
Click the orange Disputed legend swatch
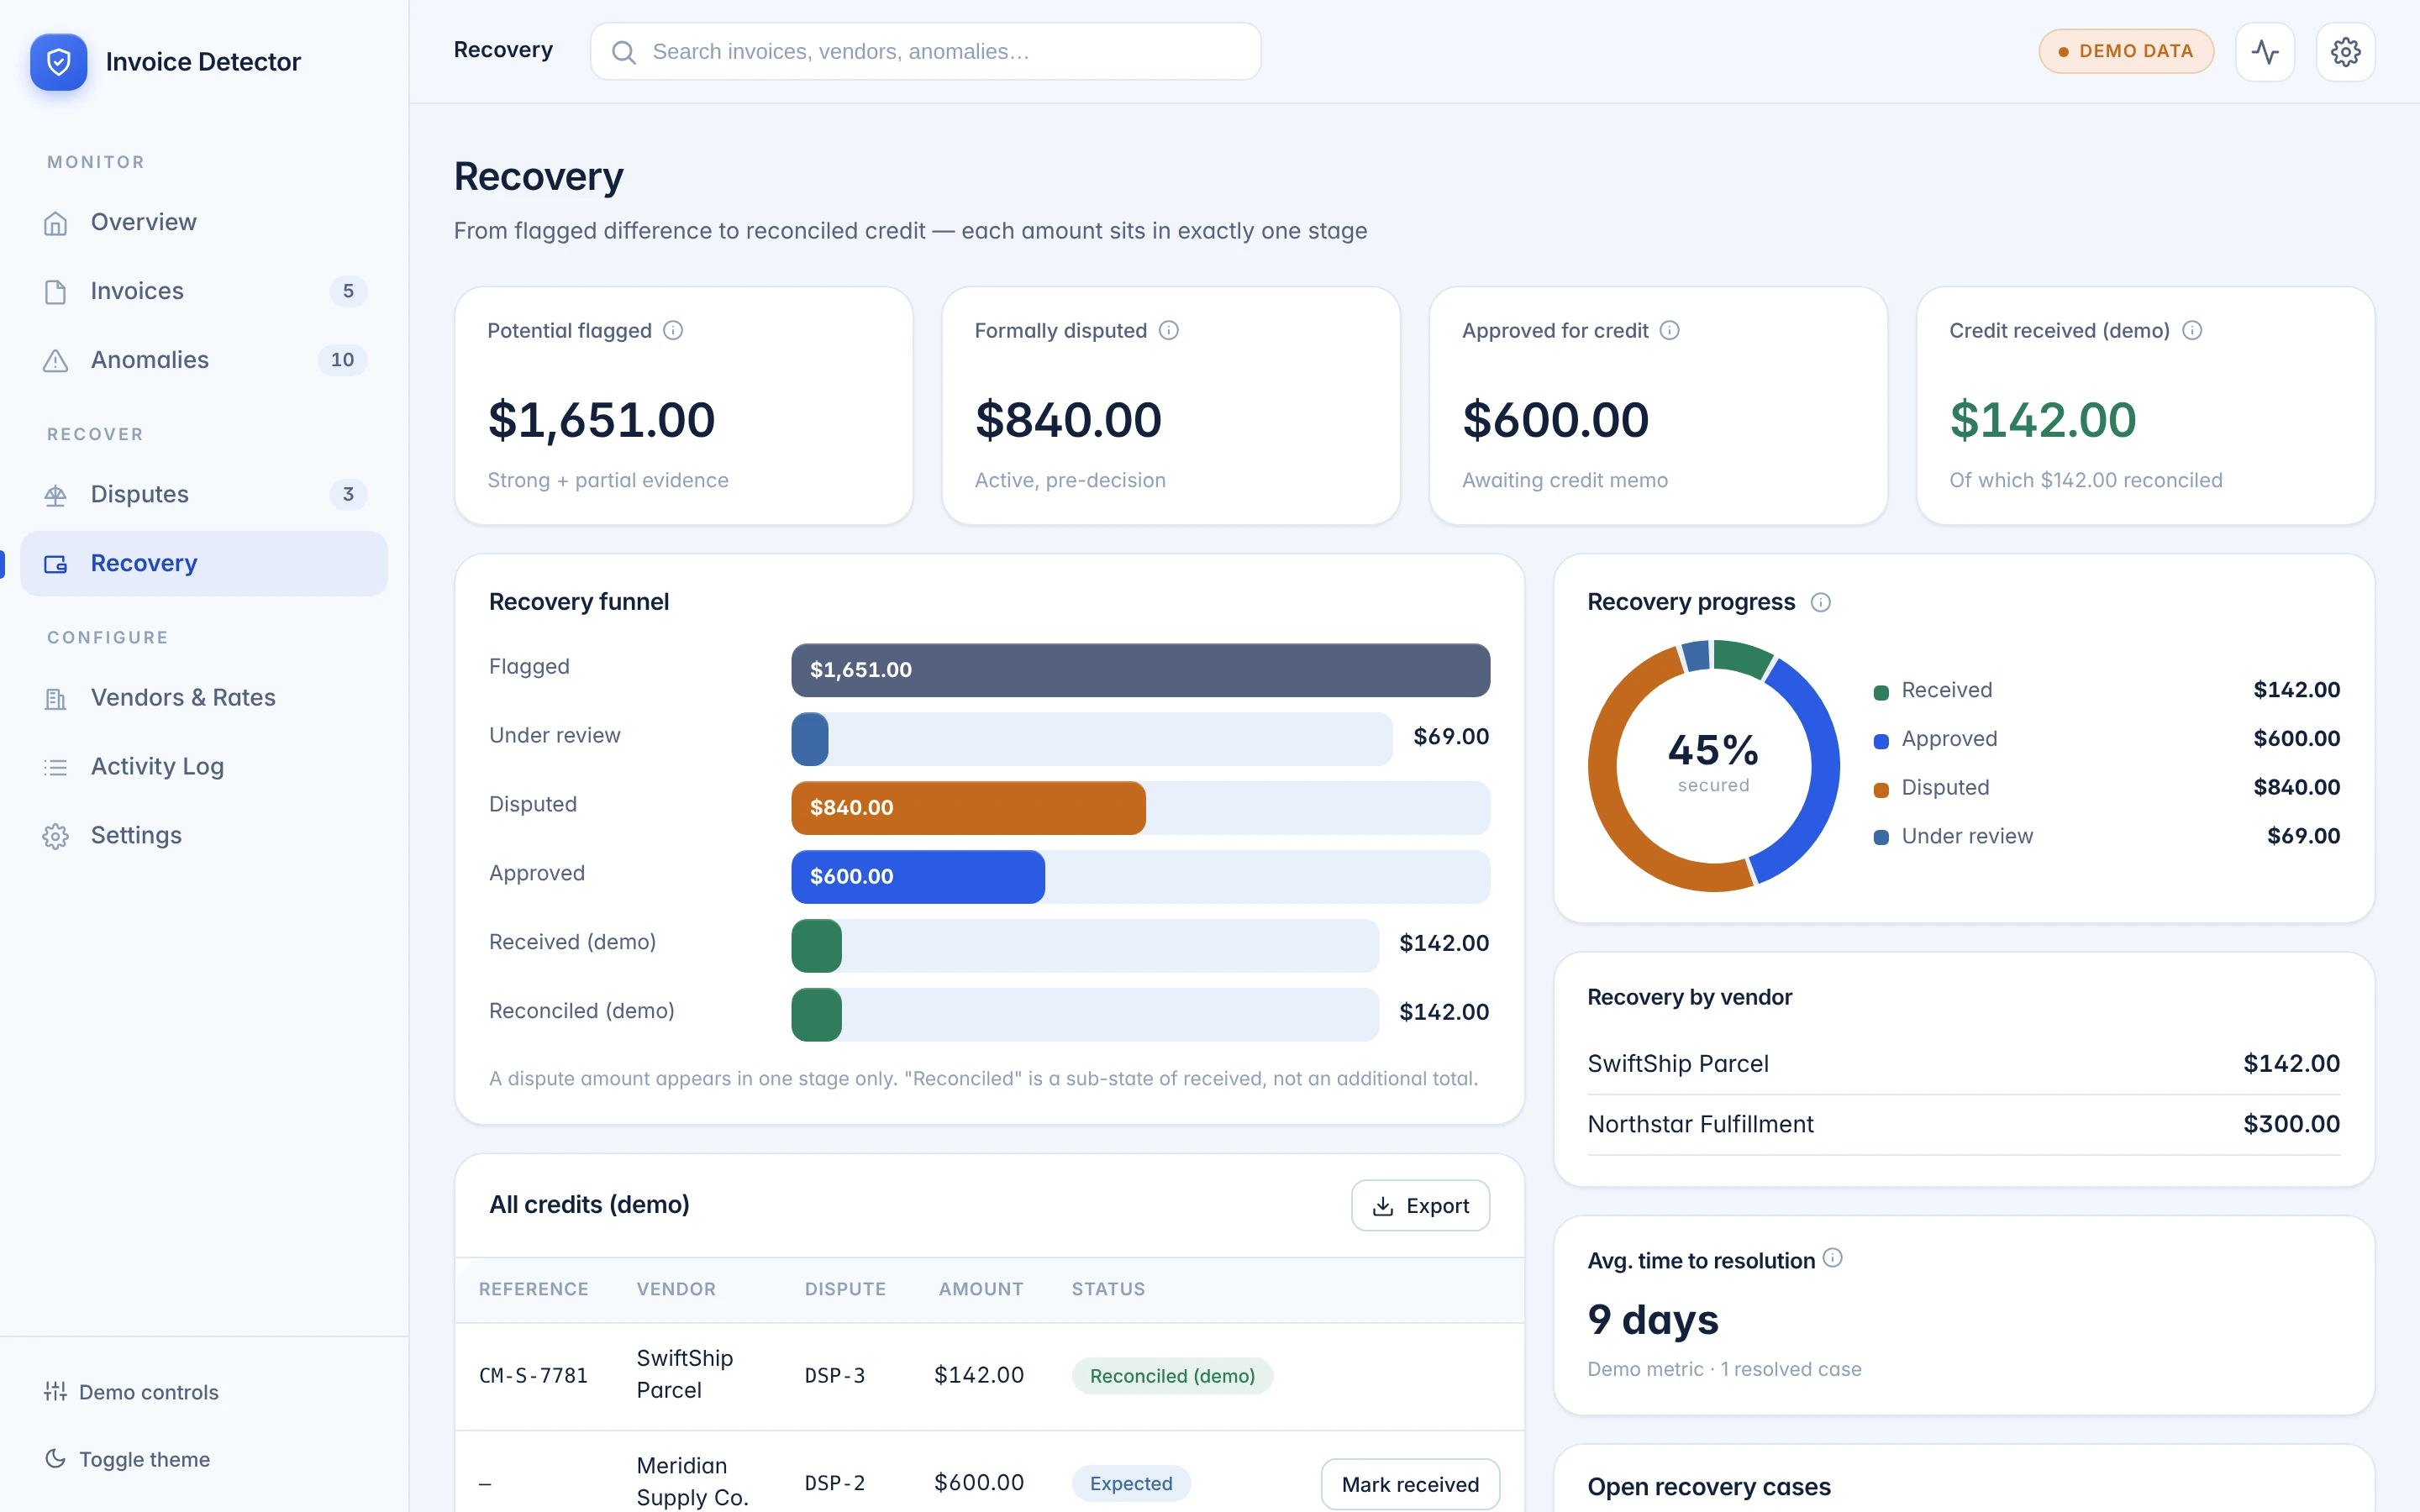click(x=1881, y=789)
